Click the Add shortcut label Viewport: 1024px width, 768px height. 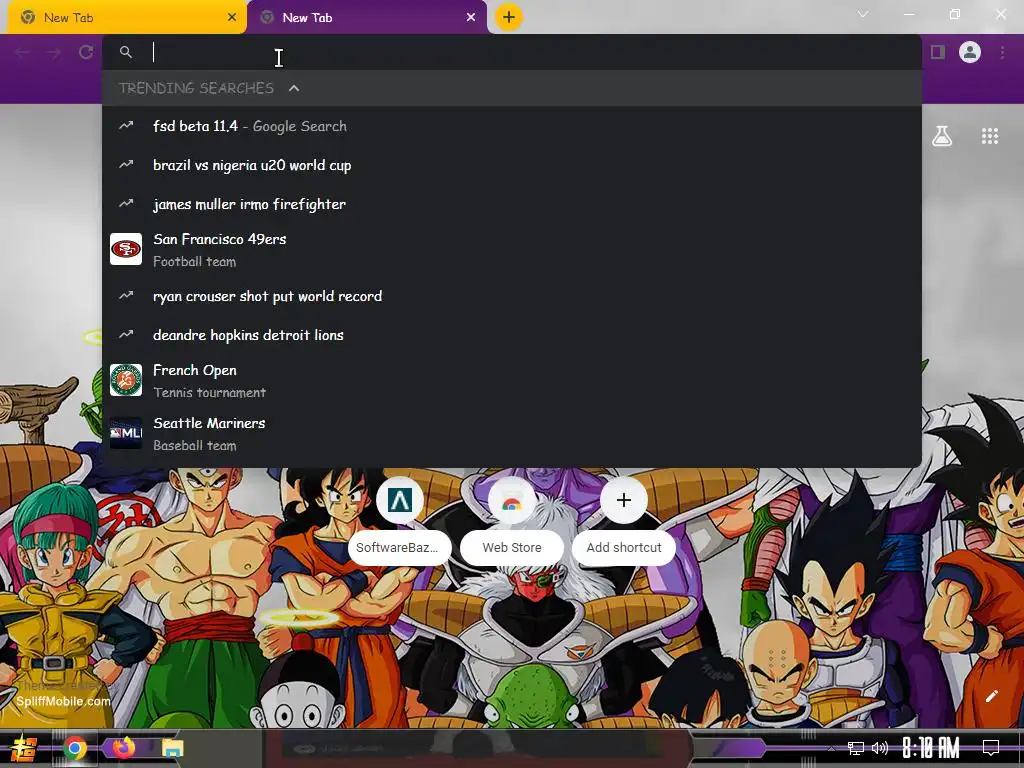pyautogui.click(x=624, y=548)
